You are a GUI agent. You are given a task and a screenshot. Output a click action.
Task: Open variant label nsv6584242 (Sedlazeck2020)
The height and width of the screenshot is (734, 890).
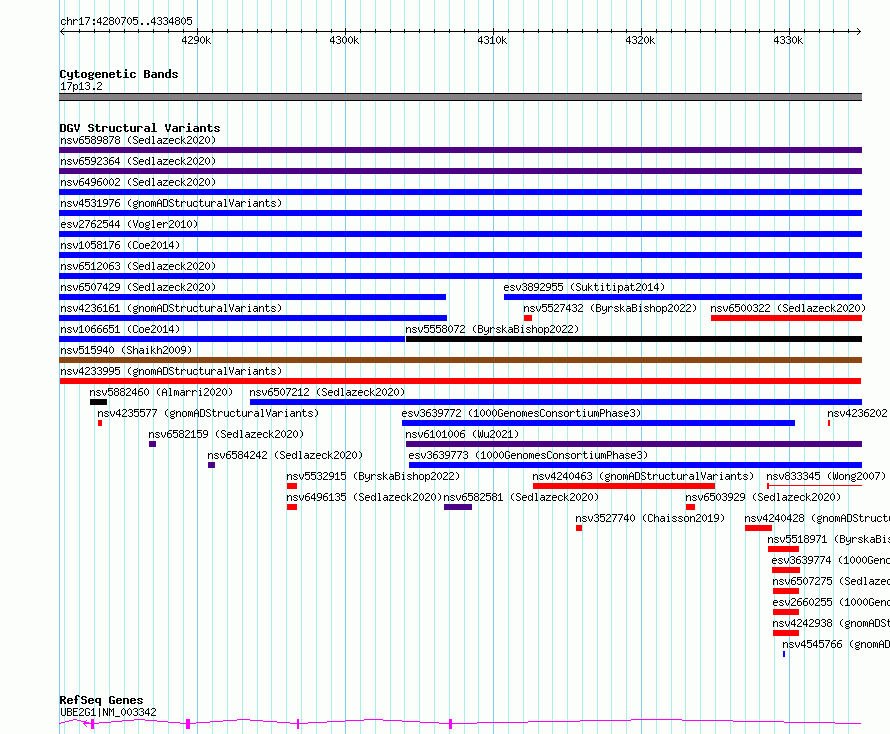pyautogui.click(x=285, y=455)
